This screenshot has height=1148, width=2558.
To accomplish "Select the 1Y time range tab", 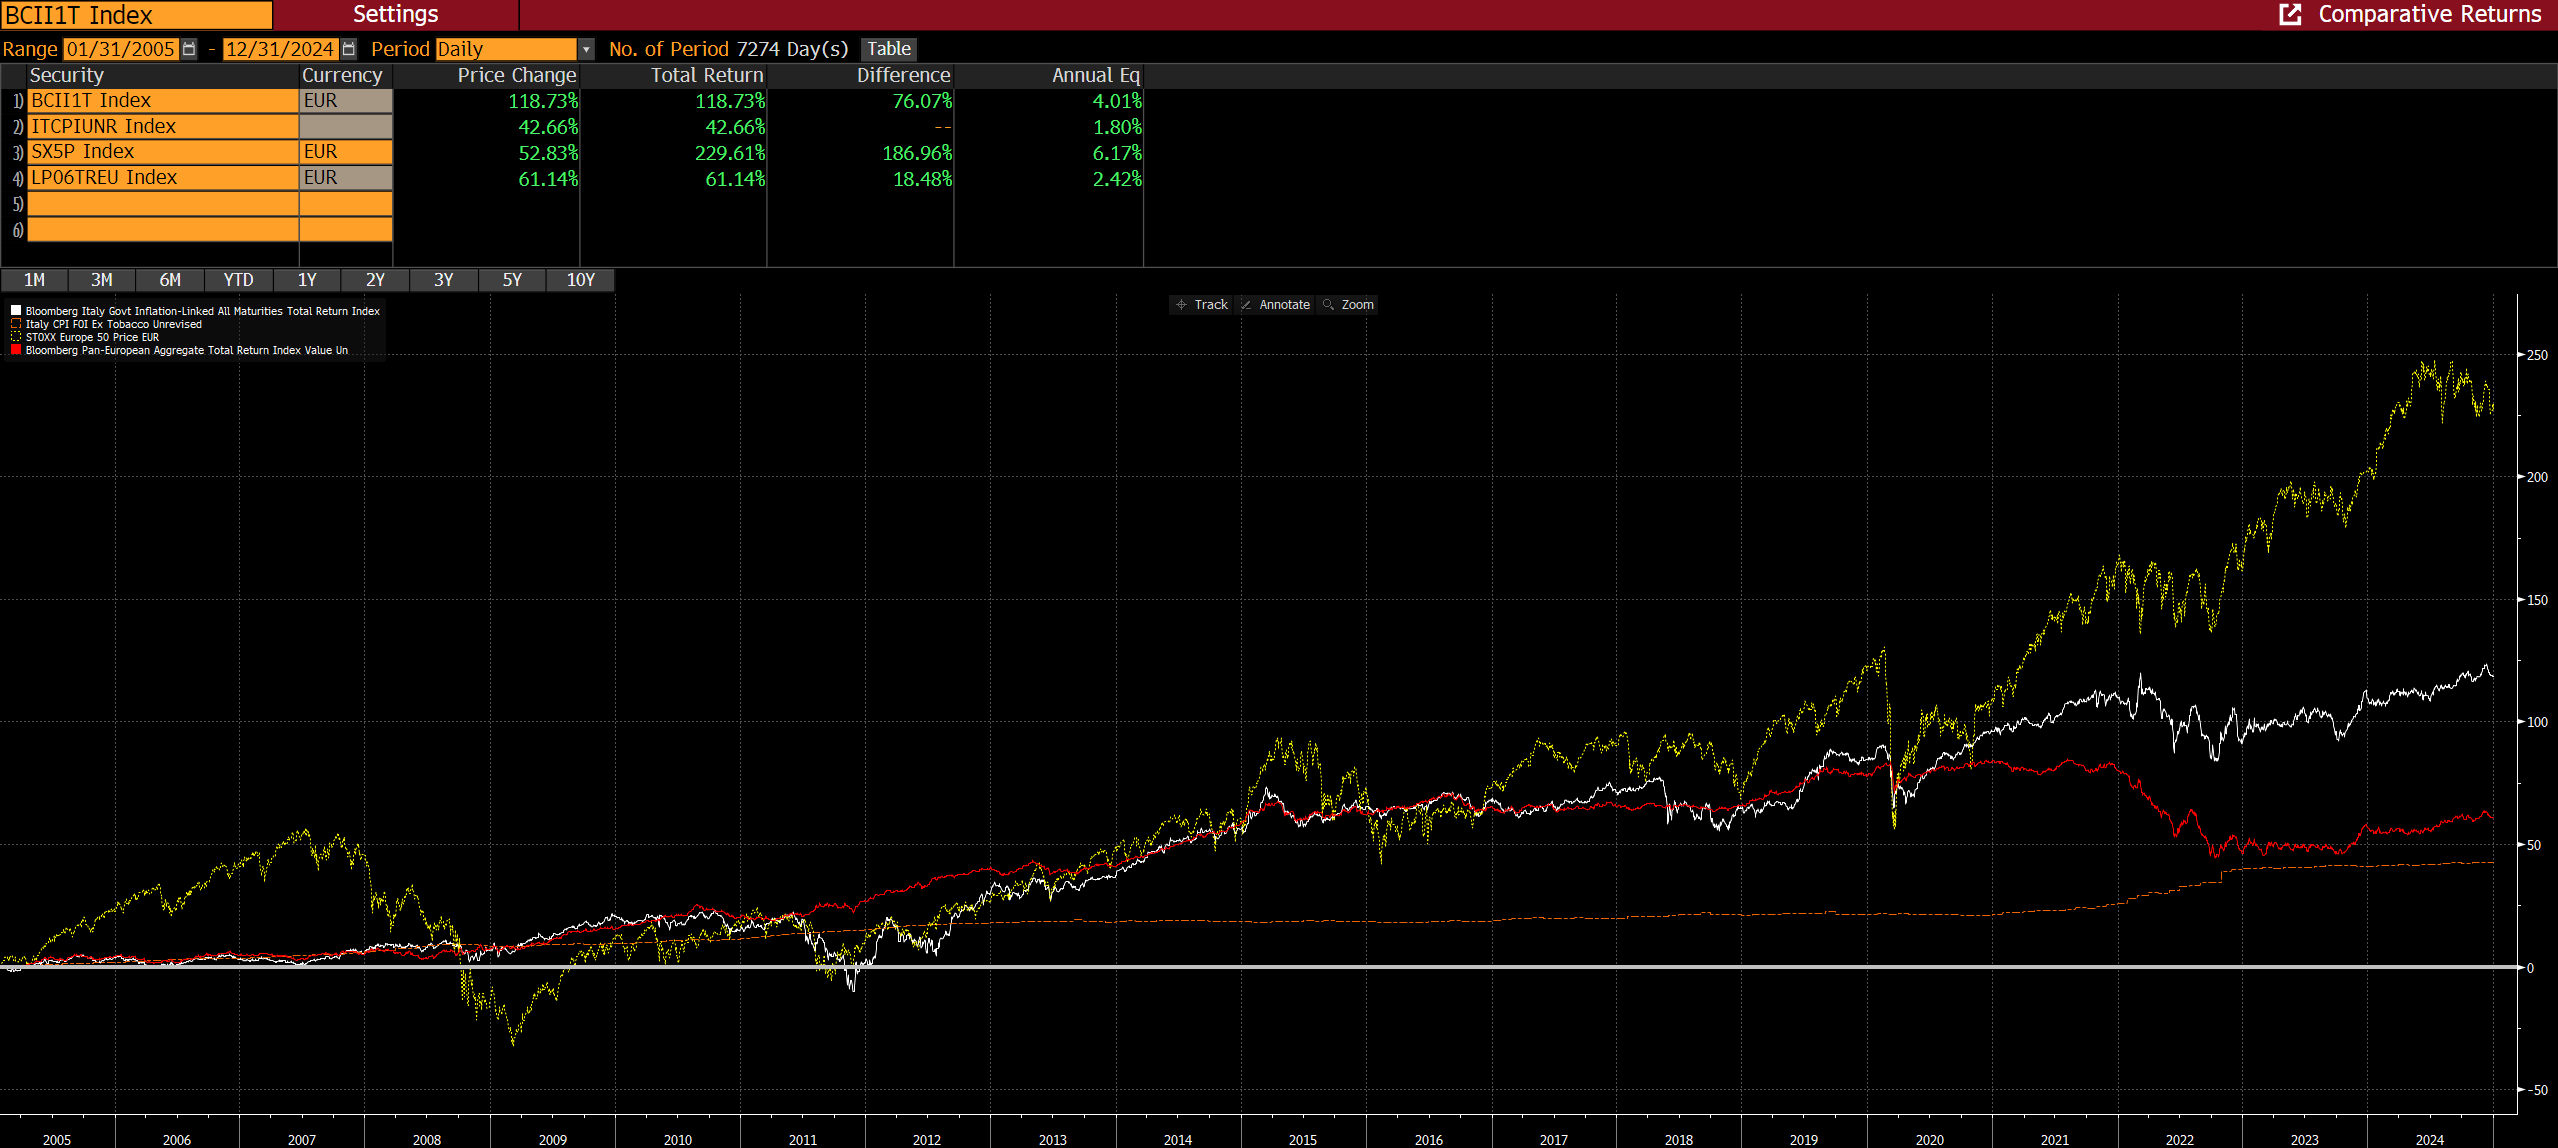I will (307, 280).
